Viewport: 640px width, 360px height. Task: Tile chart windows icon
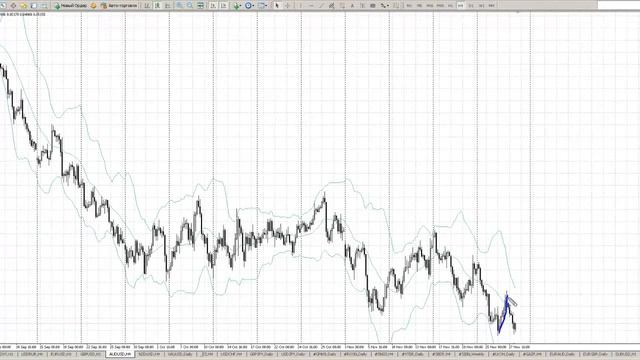[x=200, y=6]
